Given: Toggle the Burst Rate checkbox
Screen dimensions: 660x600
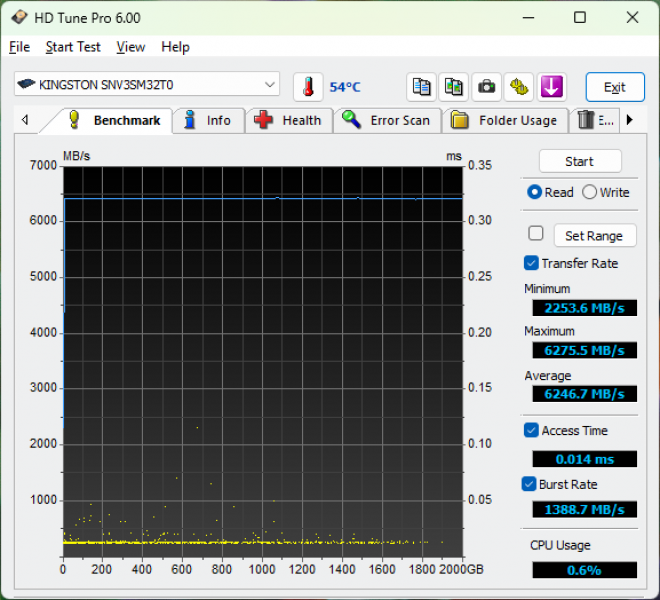Looking at the screenshot, I should coord(531,484).
